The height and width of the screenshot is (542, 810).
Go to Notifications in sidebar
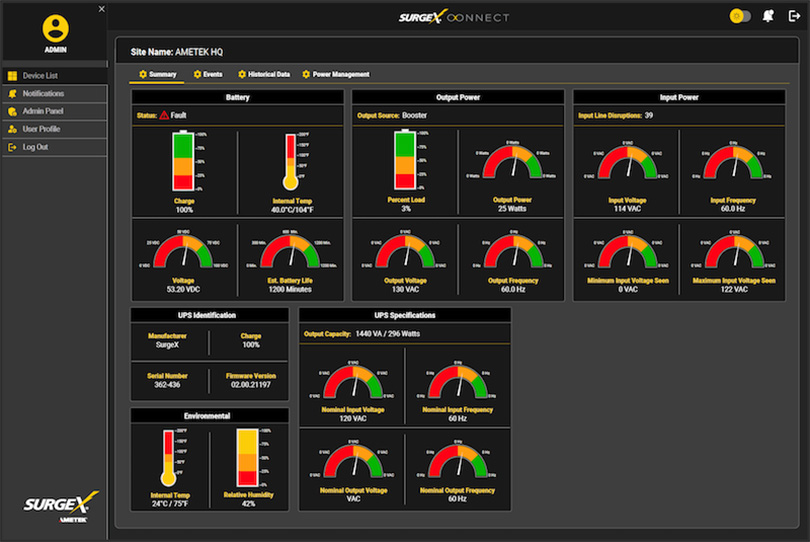(x=43, y=94)
